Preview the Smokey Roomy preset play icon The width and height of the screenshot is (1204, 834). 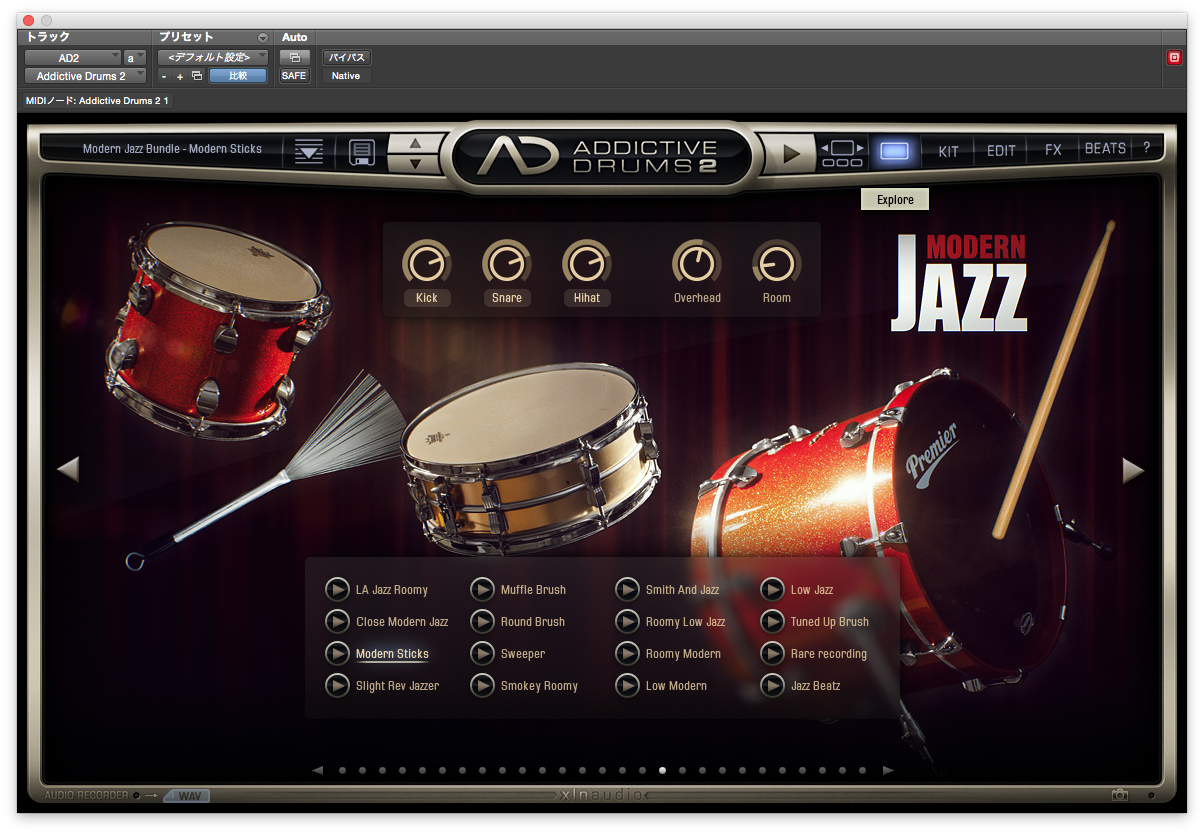[482, 686]
